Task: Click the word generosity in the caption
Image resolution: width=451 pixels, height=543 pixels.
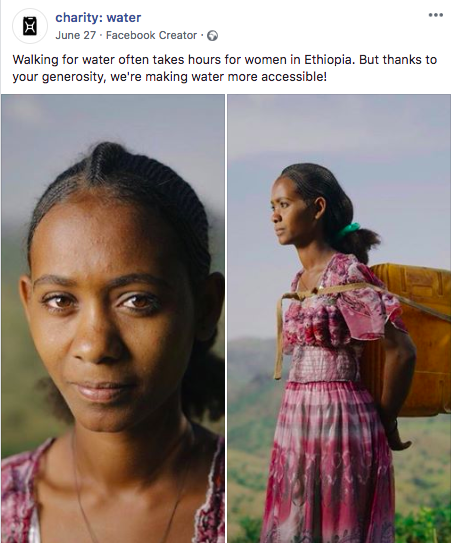Action: pyautogui.click(x=73, y=77)
